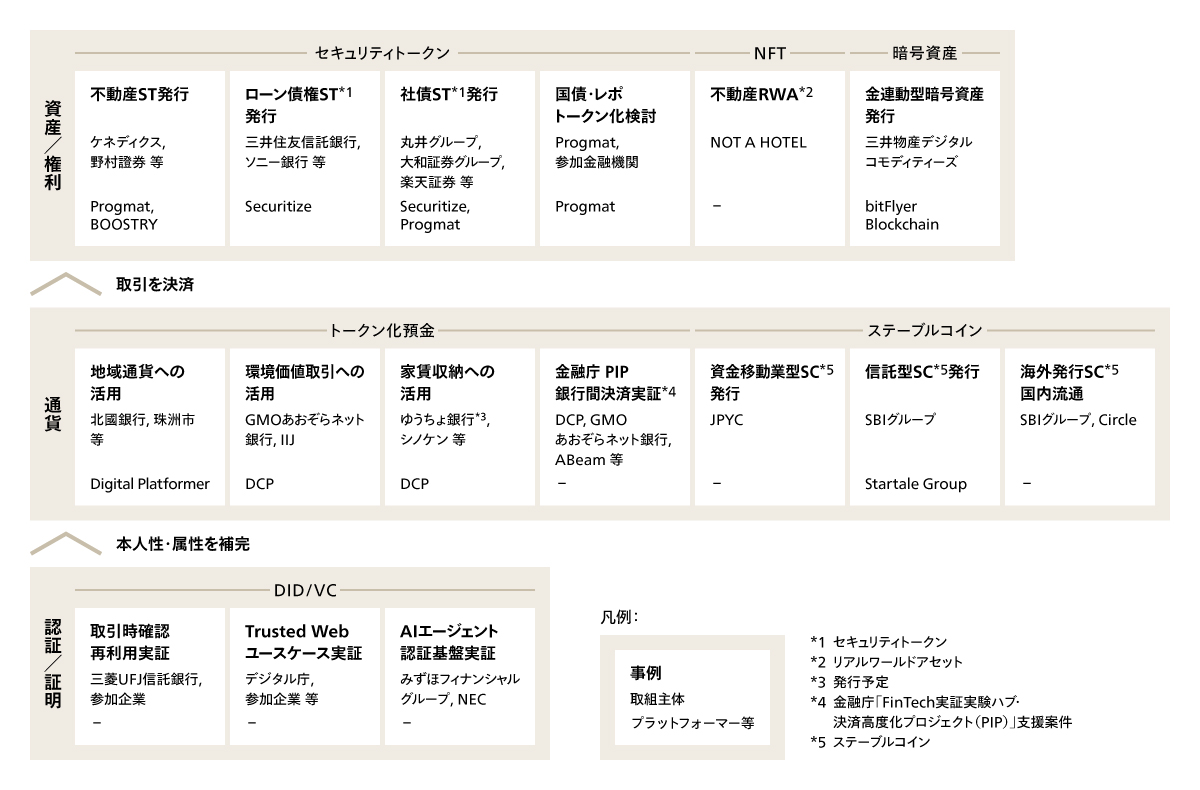
Task: Select footnote *3 発行予定
Action: click(x=850, y=682)
